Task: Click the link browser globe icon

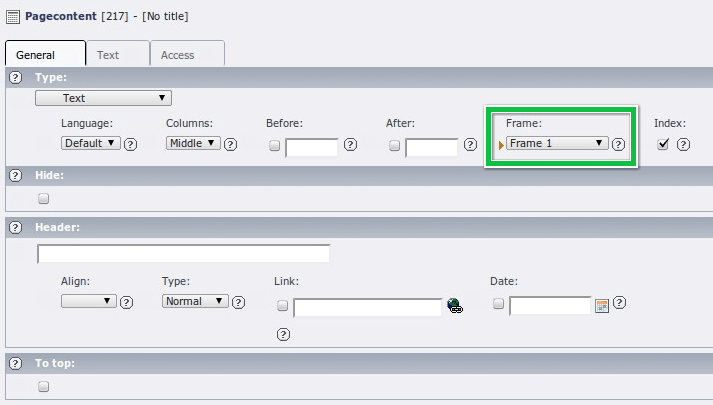Action: 455,306
